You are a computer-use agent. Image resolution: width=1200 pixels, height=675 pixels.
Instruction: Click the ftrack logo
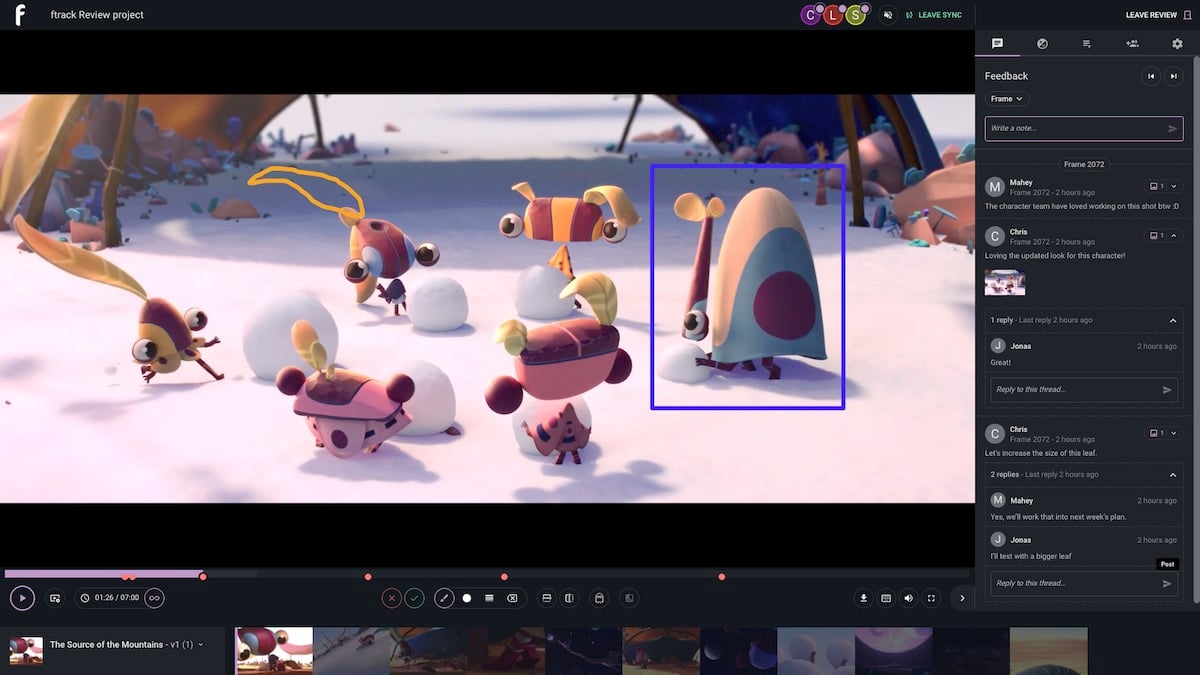[20, 15]
